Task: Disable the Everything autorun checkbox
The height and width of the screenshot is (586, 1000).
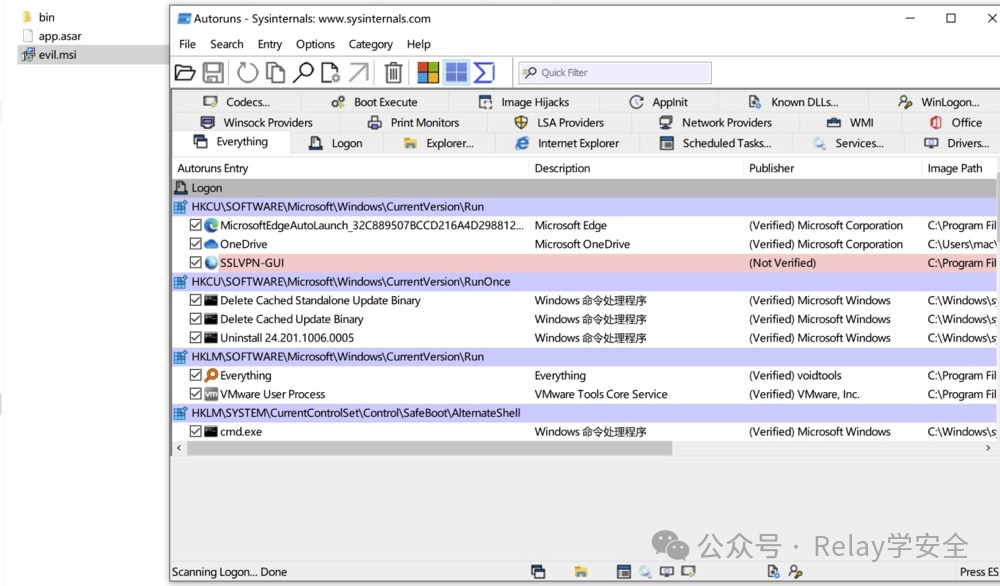Action: [196, 375]
